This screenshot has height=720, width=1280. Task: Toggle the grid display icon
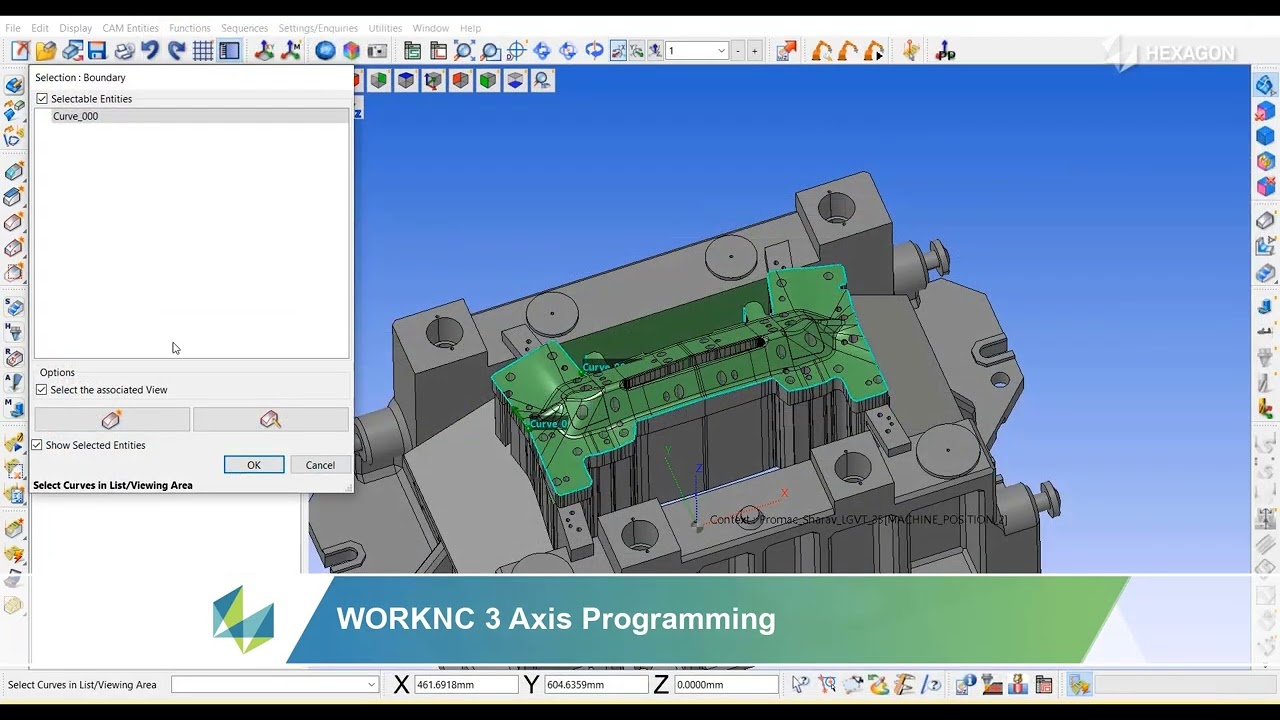tap(203, 51)
